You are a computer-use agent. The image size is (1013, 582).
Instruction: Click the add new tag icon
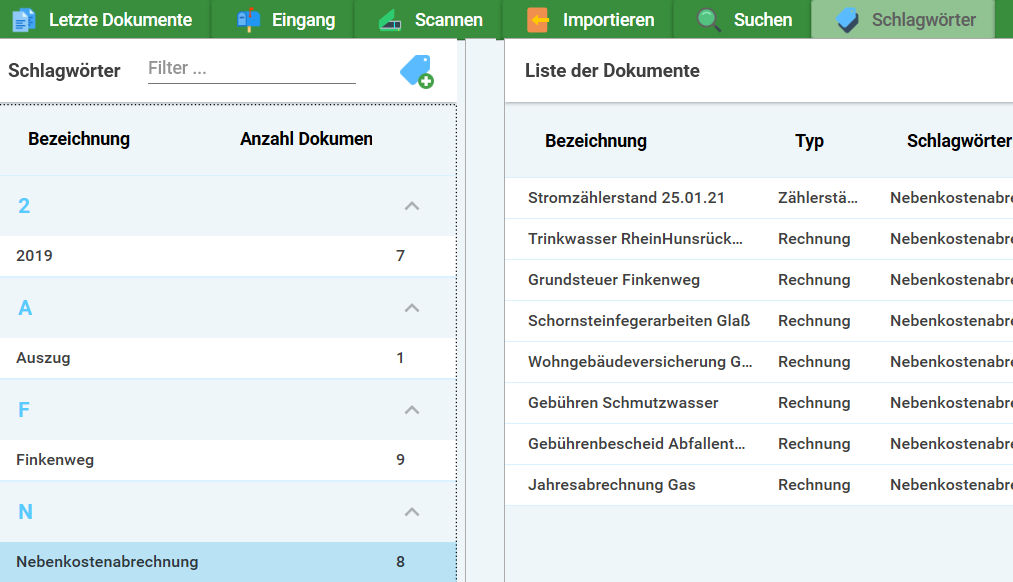coord(416,72)
